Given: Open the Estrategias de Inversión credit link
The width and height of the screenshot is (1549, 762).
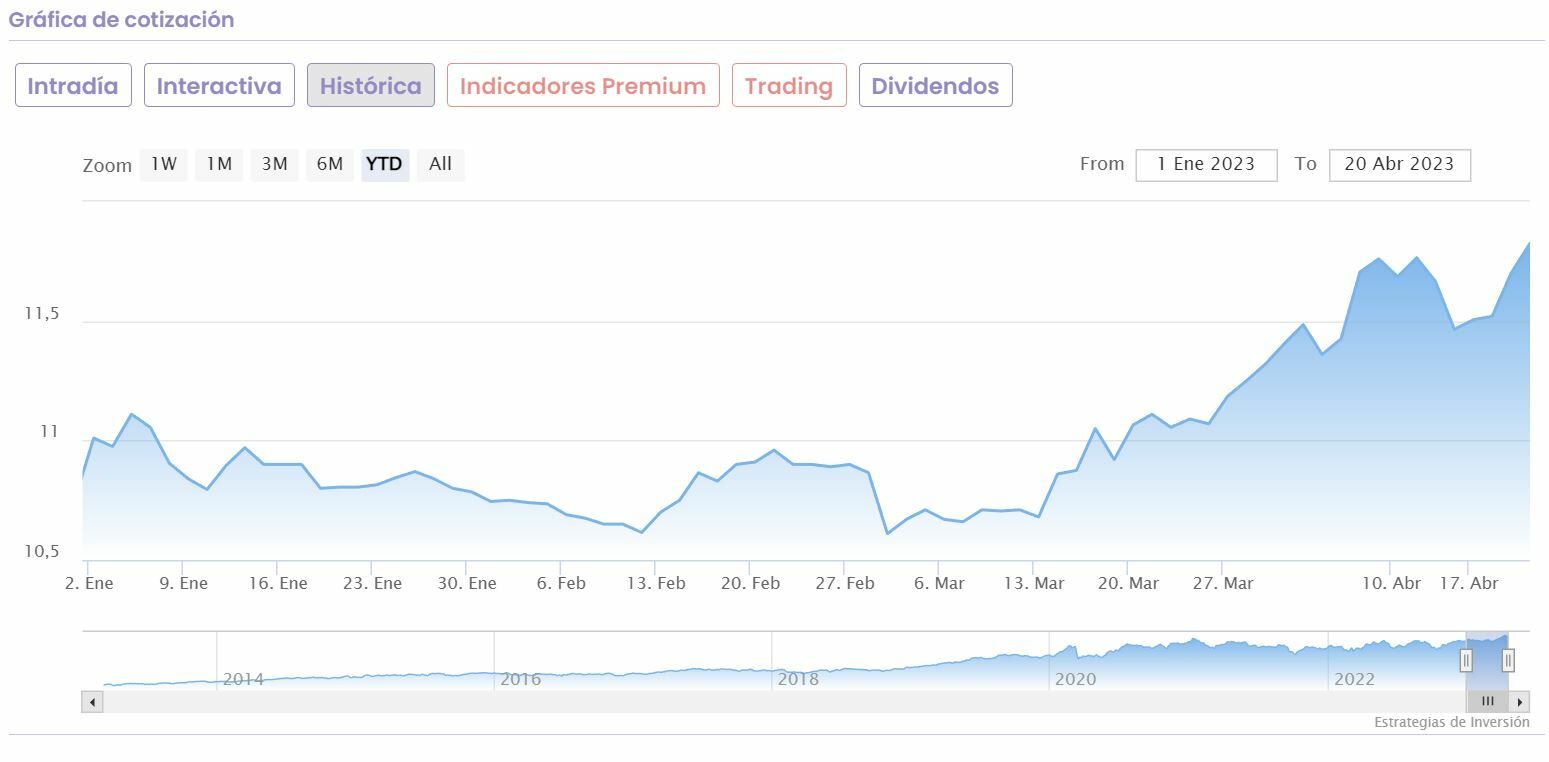Looking at the screenshot, I should pos(1451,723).
